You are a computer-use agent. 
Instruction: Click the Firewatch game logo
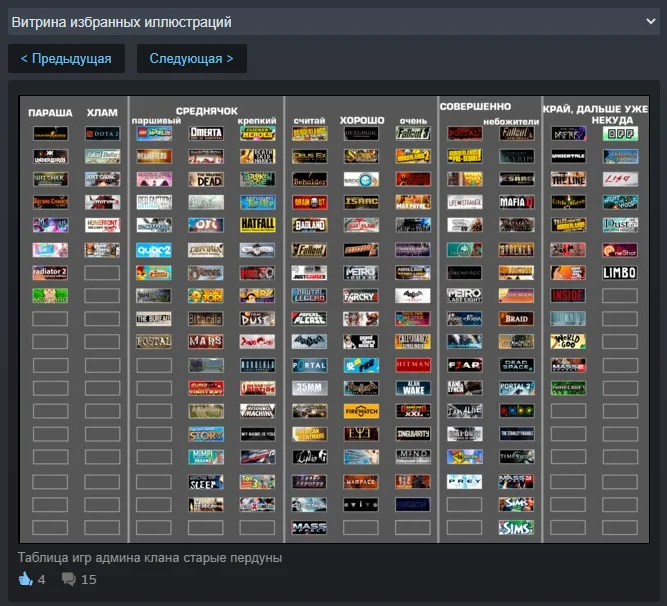pos(361,411)
